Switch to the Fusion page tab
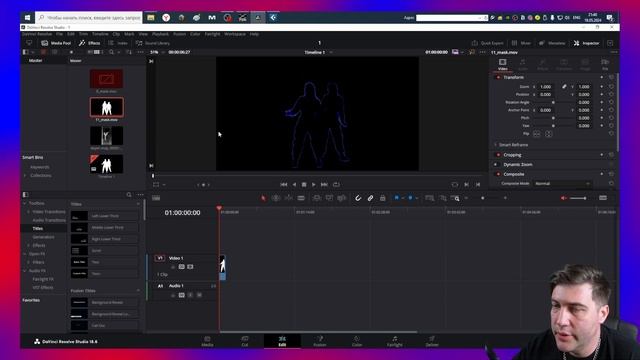The width and height of the screenshot is (640, 360). (x=320, y=341)
